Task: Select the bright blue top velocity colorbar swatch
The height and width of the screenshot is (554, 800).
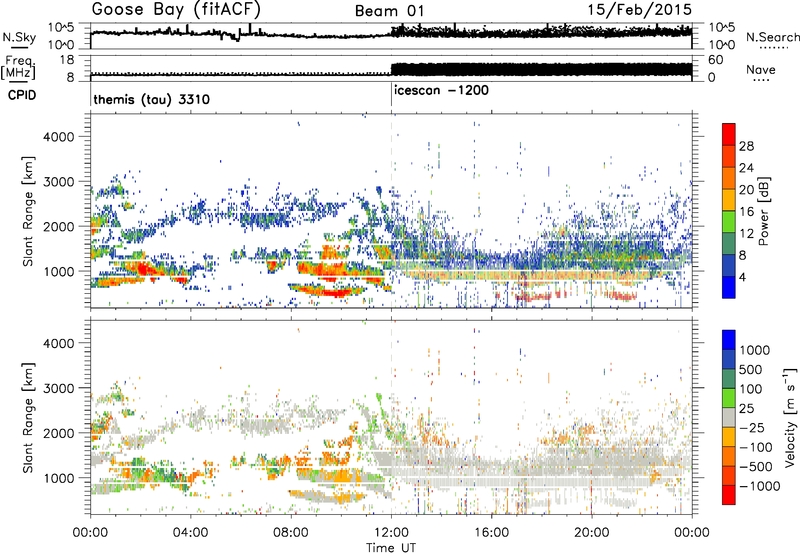Action: click(729, 340)
